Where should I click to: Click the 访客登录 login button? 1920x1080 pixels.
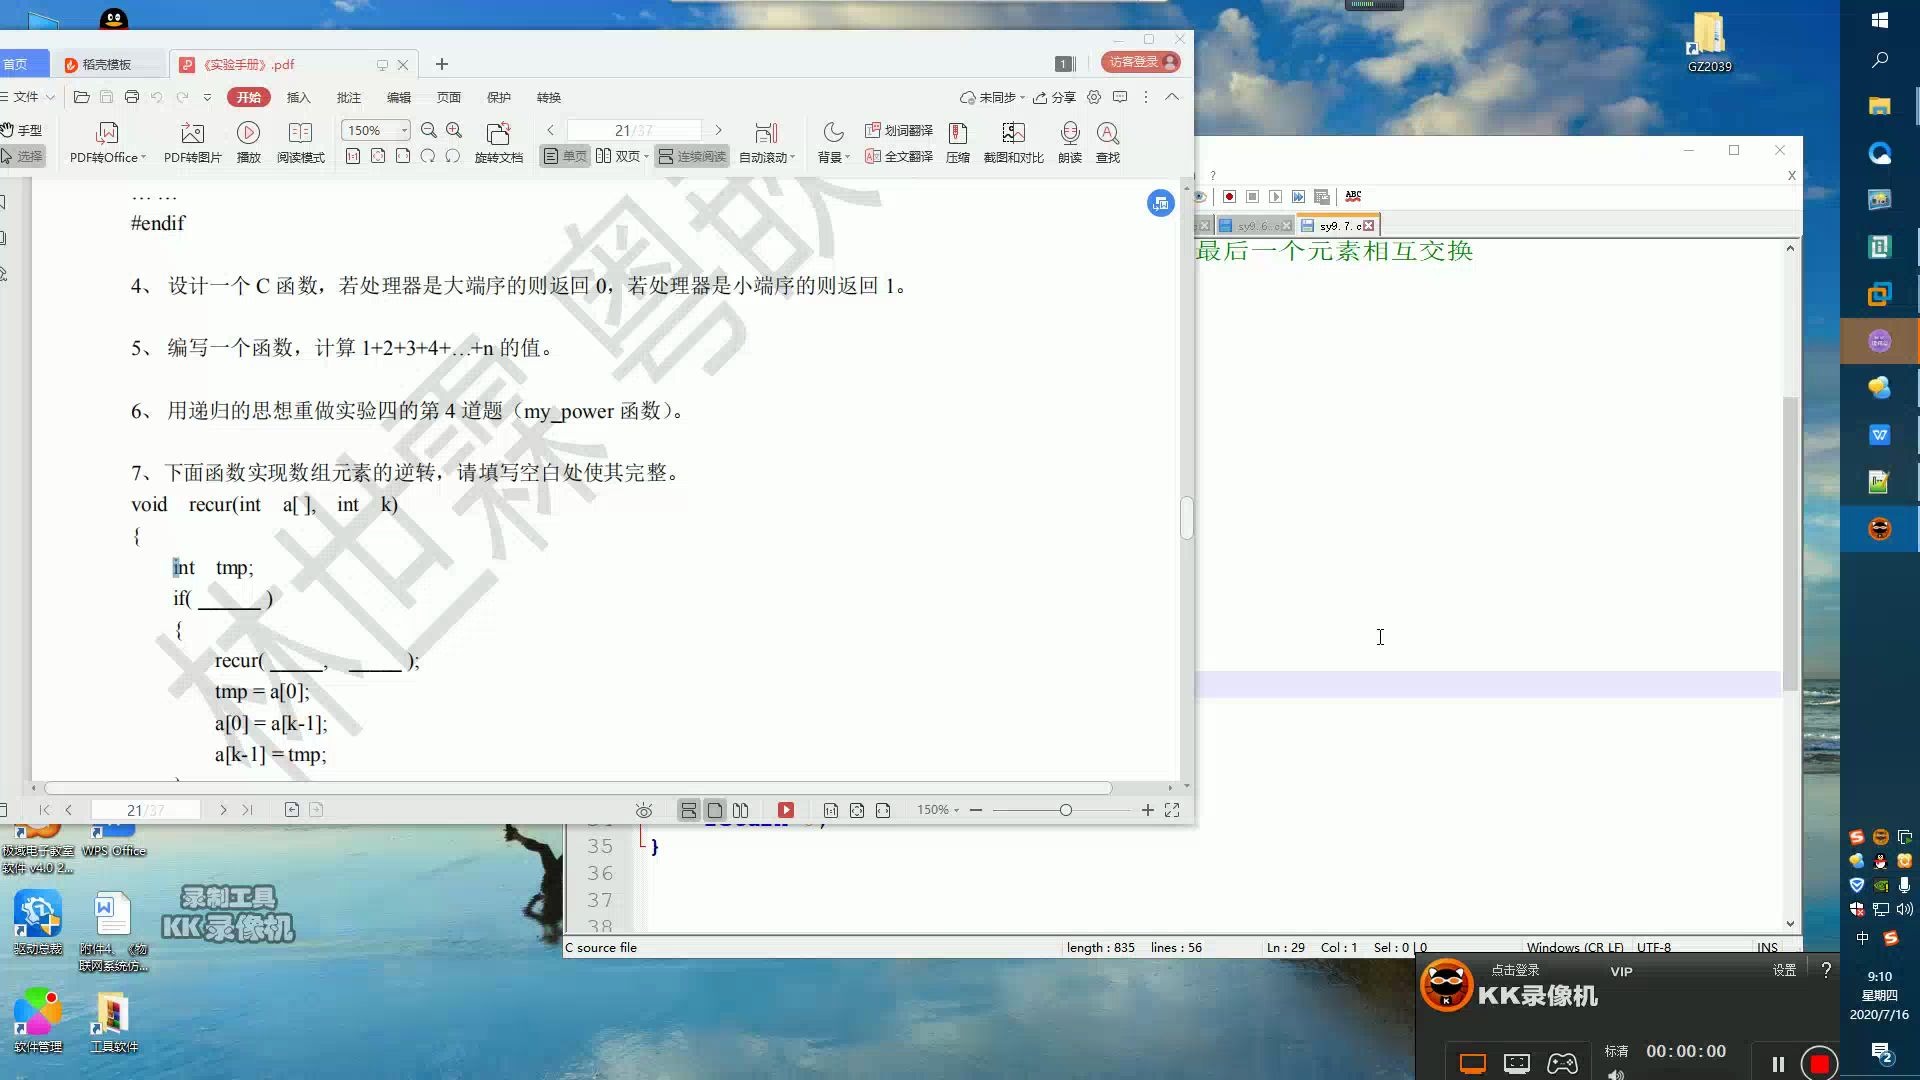click(1135, 61)
